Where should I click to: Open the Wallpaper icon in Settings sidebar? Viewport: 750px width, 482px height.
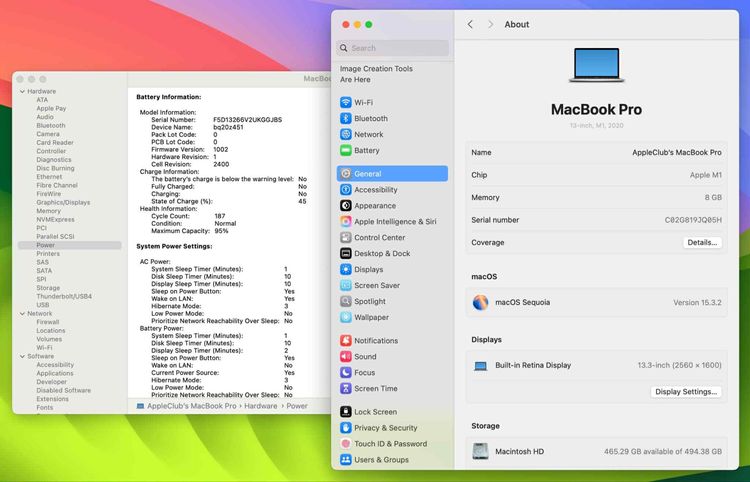point(346,317)
